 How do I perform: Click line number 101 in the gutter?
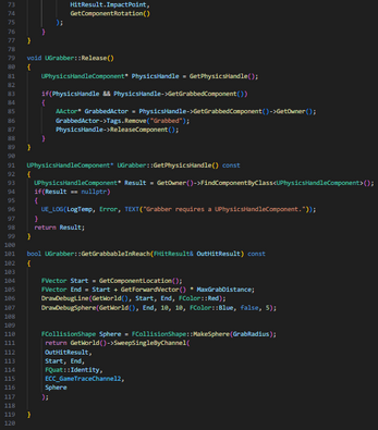coord(10,254)
